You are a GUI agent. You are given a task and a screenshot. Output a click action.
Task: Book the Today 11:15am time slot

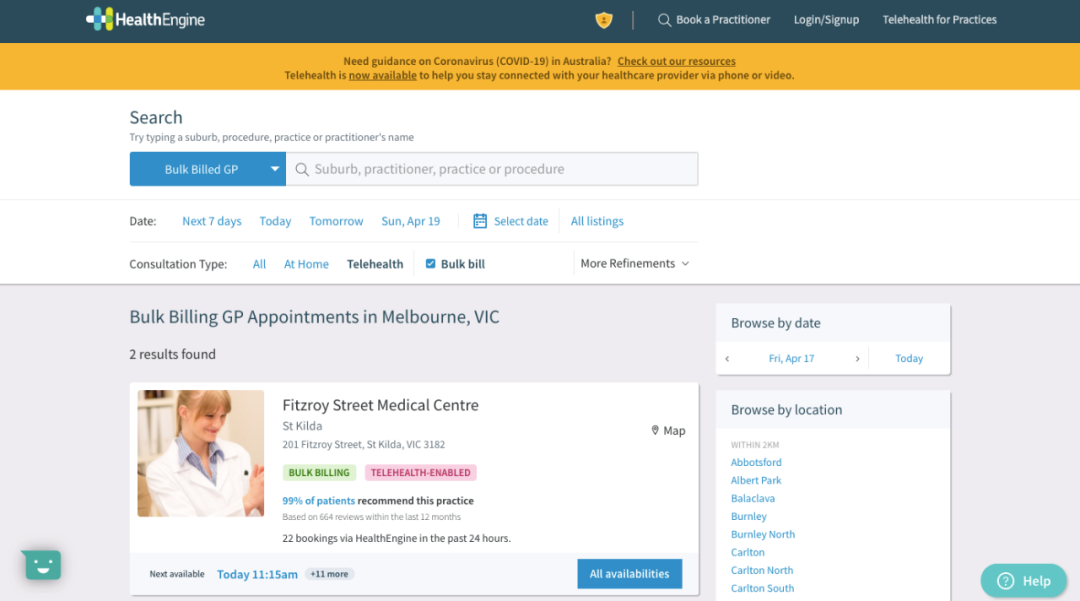point(257,574)
